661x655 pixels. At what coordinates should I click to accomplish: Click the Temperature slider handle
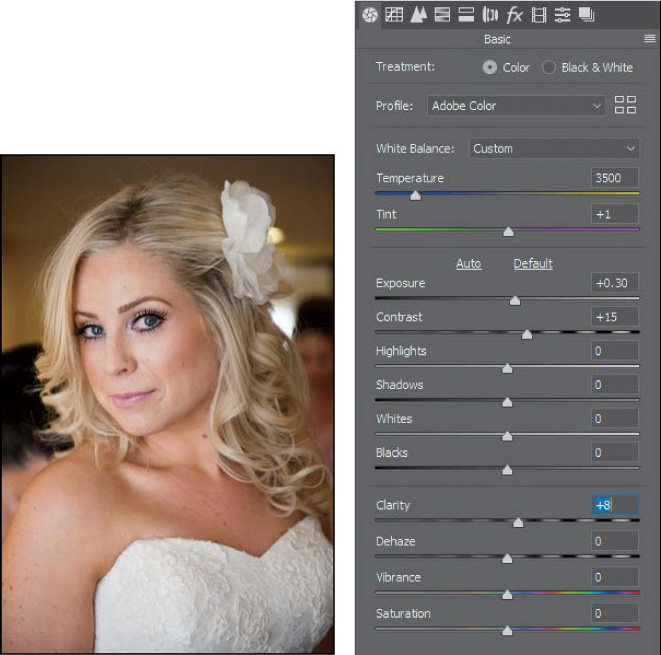415,196
